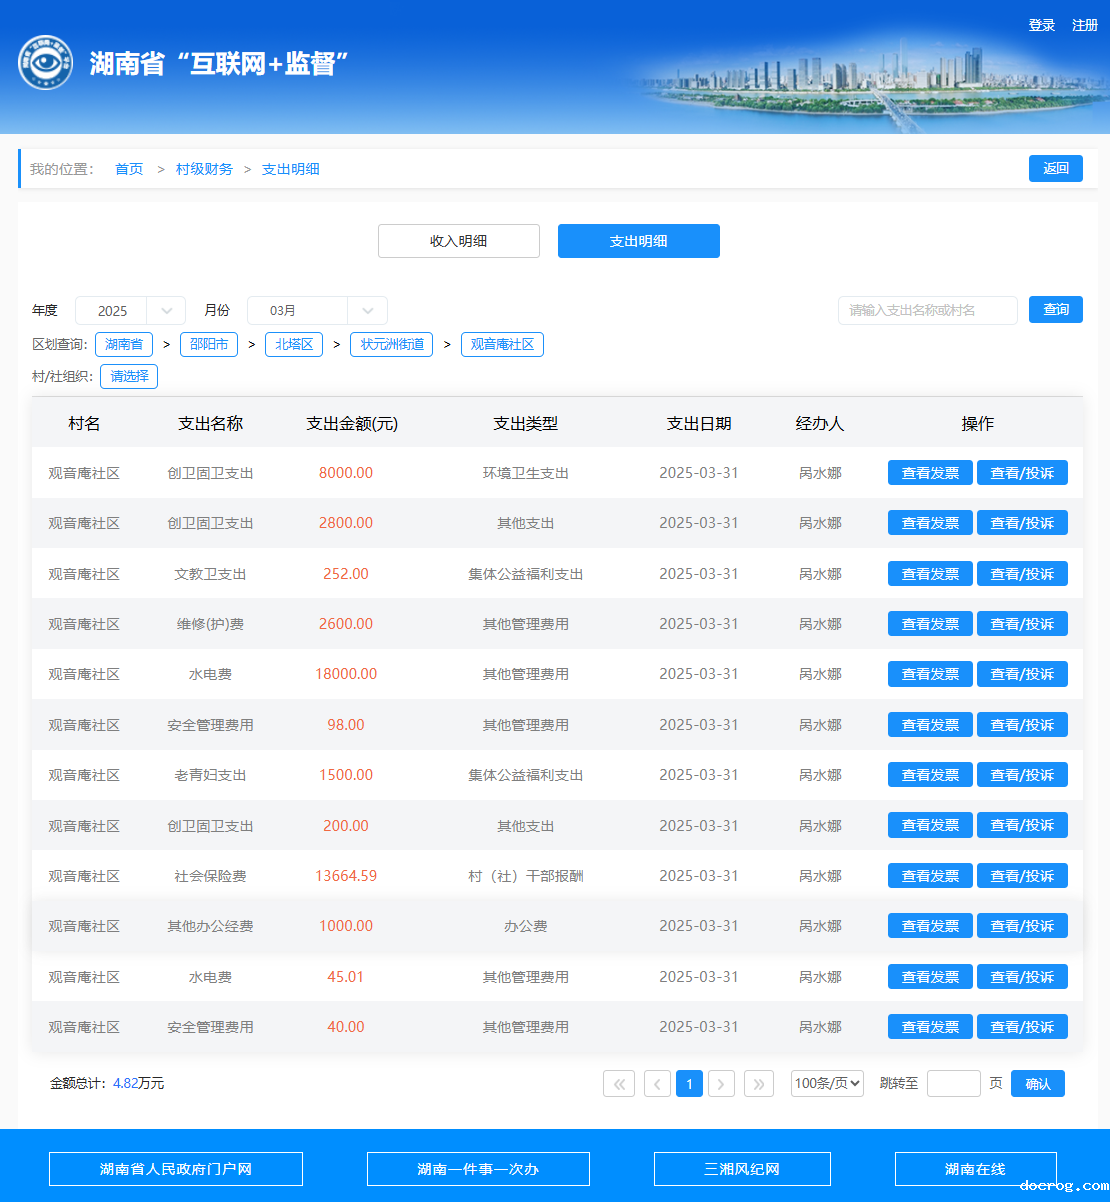Select 邵阳市 in region filter

(x=209, y=345)
